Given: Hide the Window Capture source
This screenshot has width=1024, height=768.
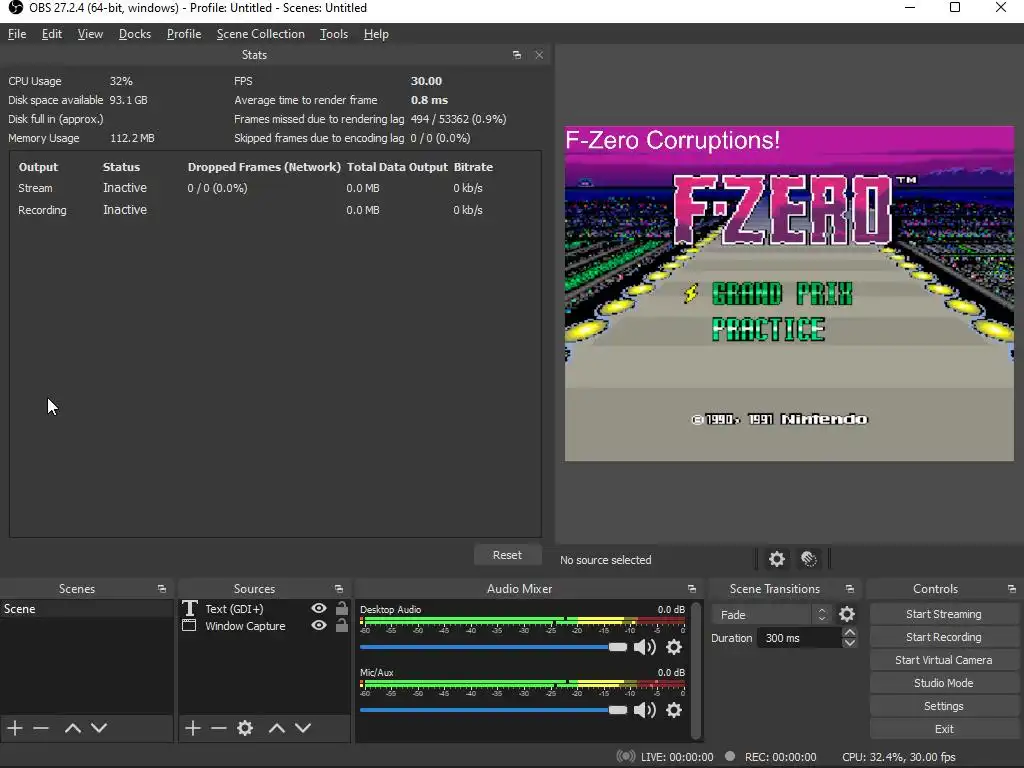Looking at the screenshot, I should click(x=319, y=626).
